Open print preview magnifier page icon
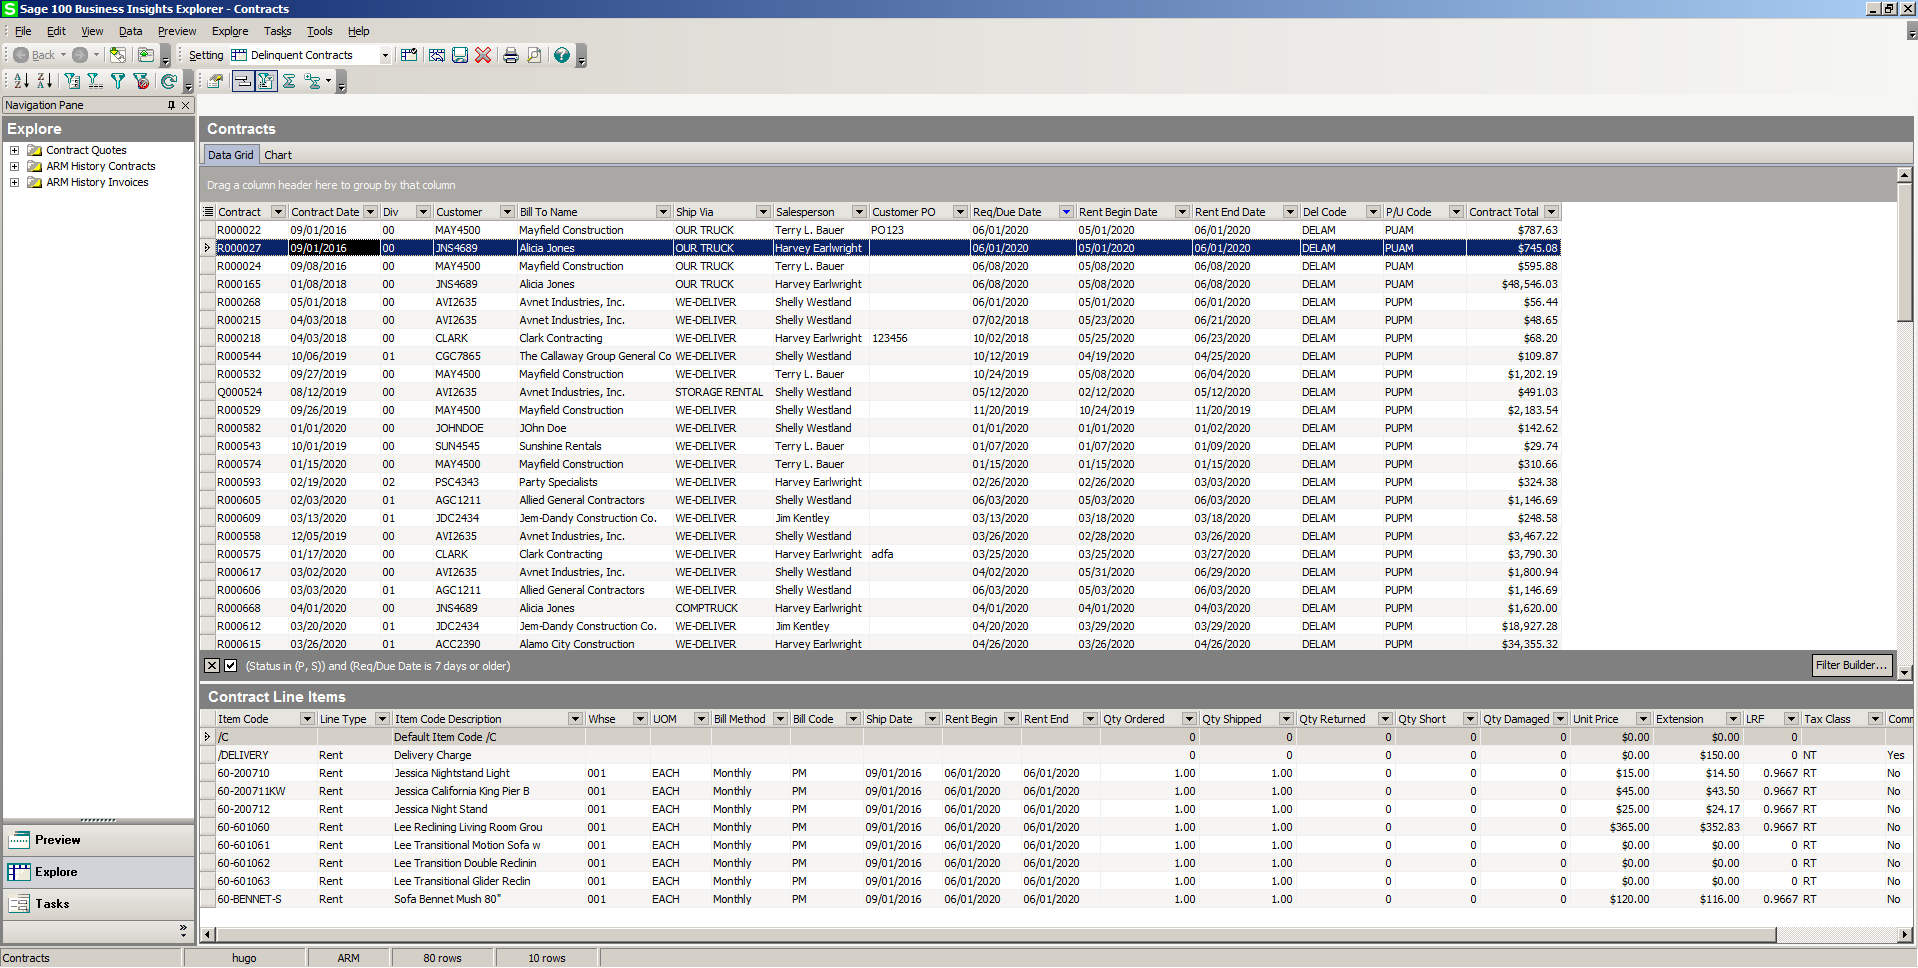Viewport: 1918px width, 968px height. [534, 55]
